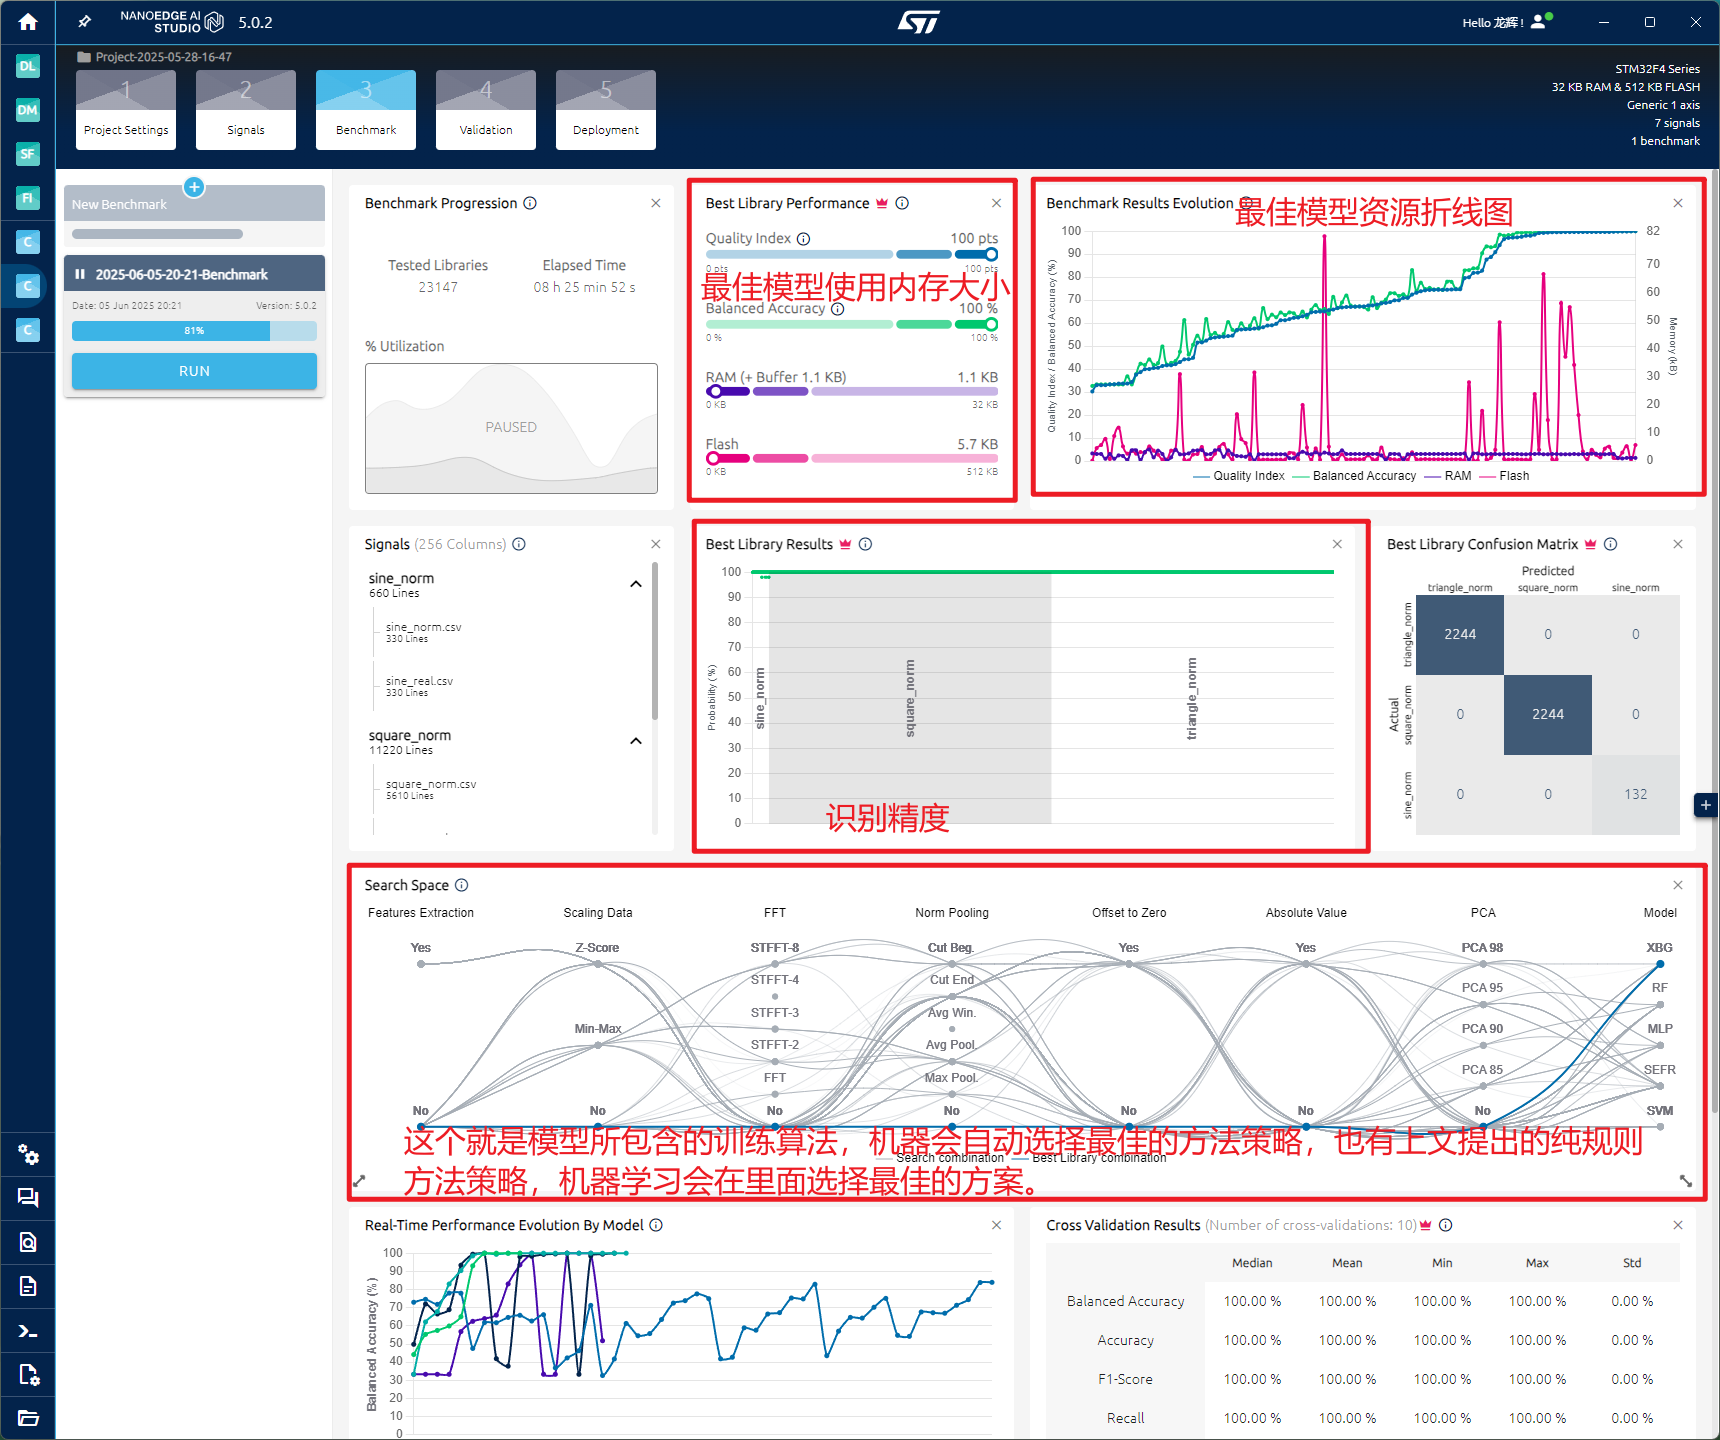Show info for Real-Time Performance Evolution
1720x1440 pixels.
tap(656, 1225)
